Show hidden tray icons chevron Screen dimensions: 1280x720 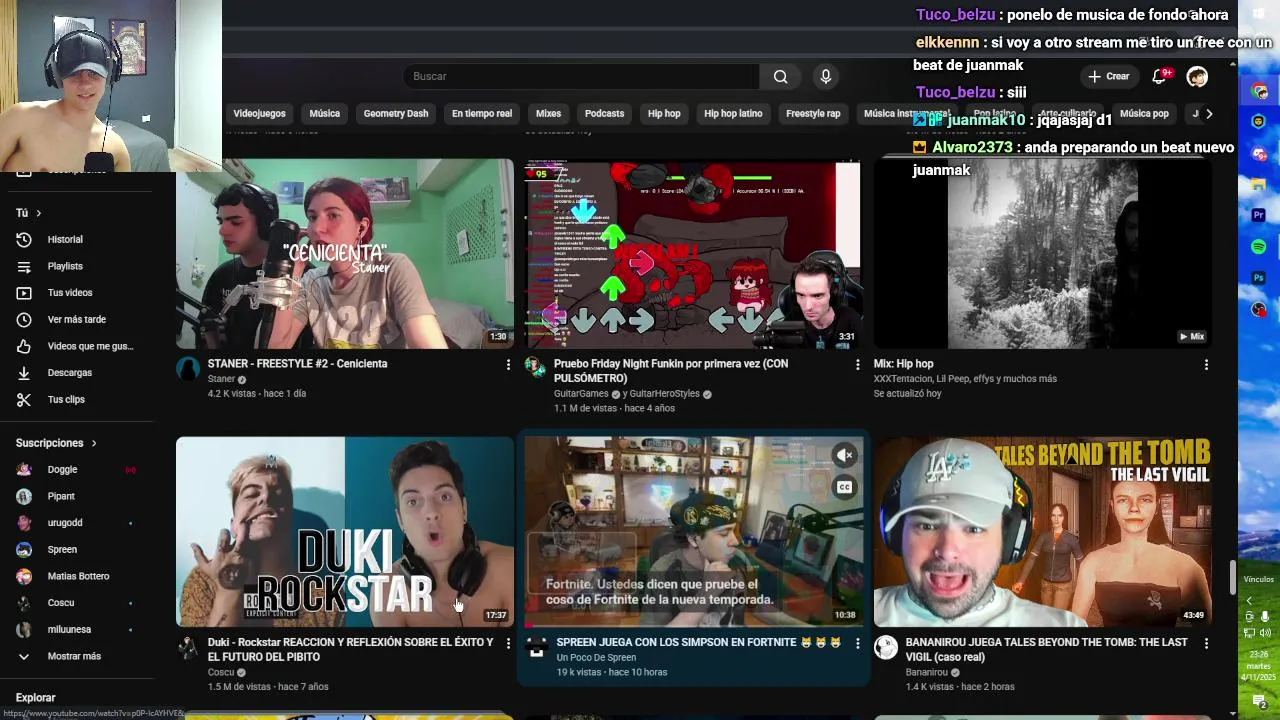coord(1249,600)
